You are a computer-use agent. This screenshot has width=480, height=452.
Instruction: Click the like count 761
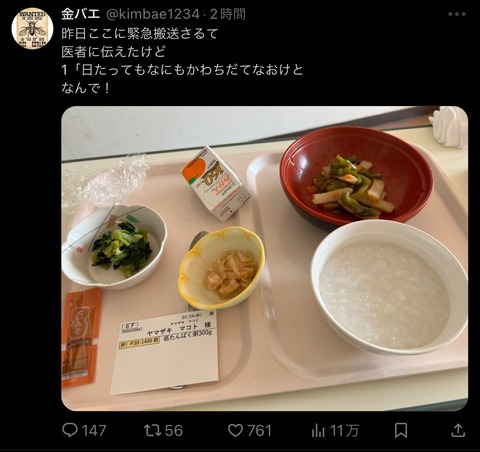coord(259,430)
